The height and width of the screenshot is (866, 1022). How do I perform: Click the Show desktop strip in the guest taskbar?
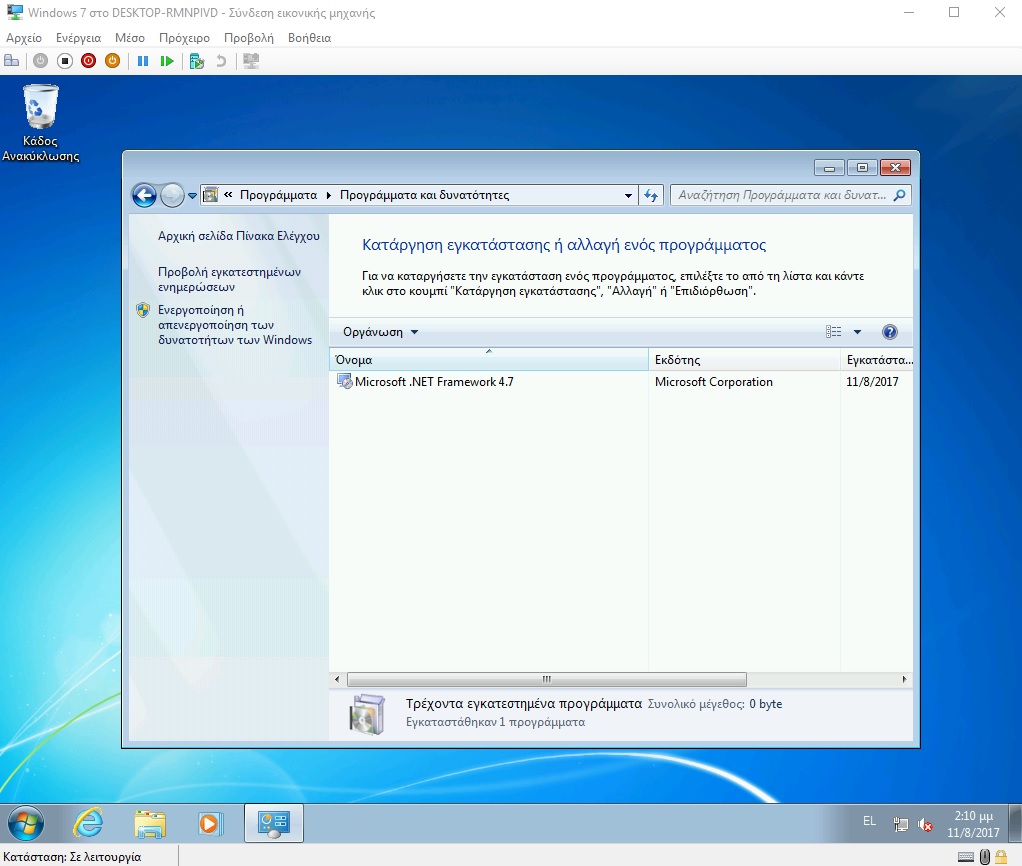1015,823
